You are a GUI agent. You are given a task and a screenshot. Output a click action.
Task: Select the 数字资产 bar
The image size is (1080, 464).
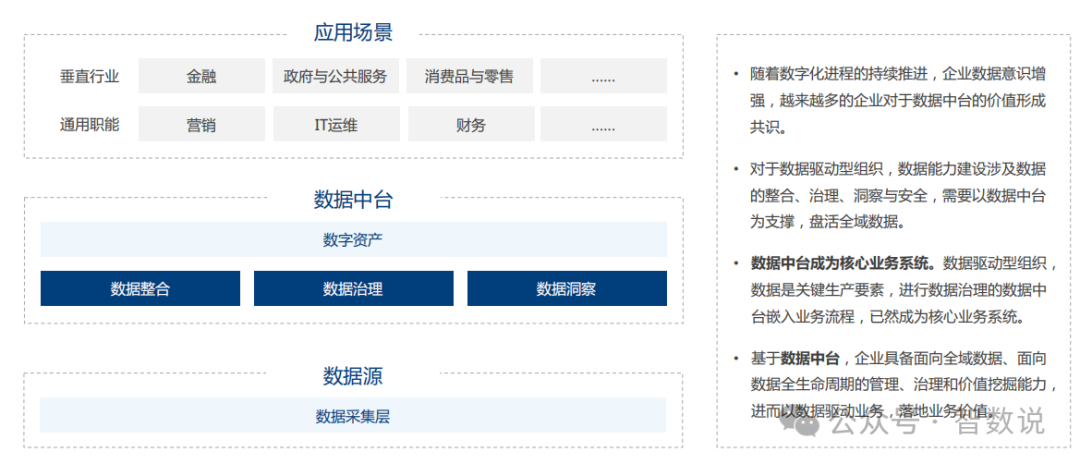[353, 240]
